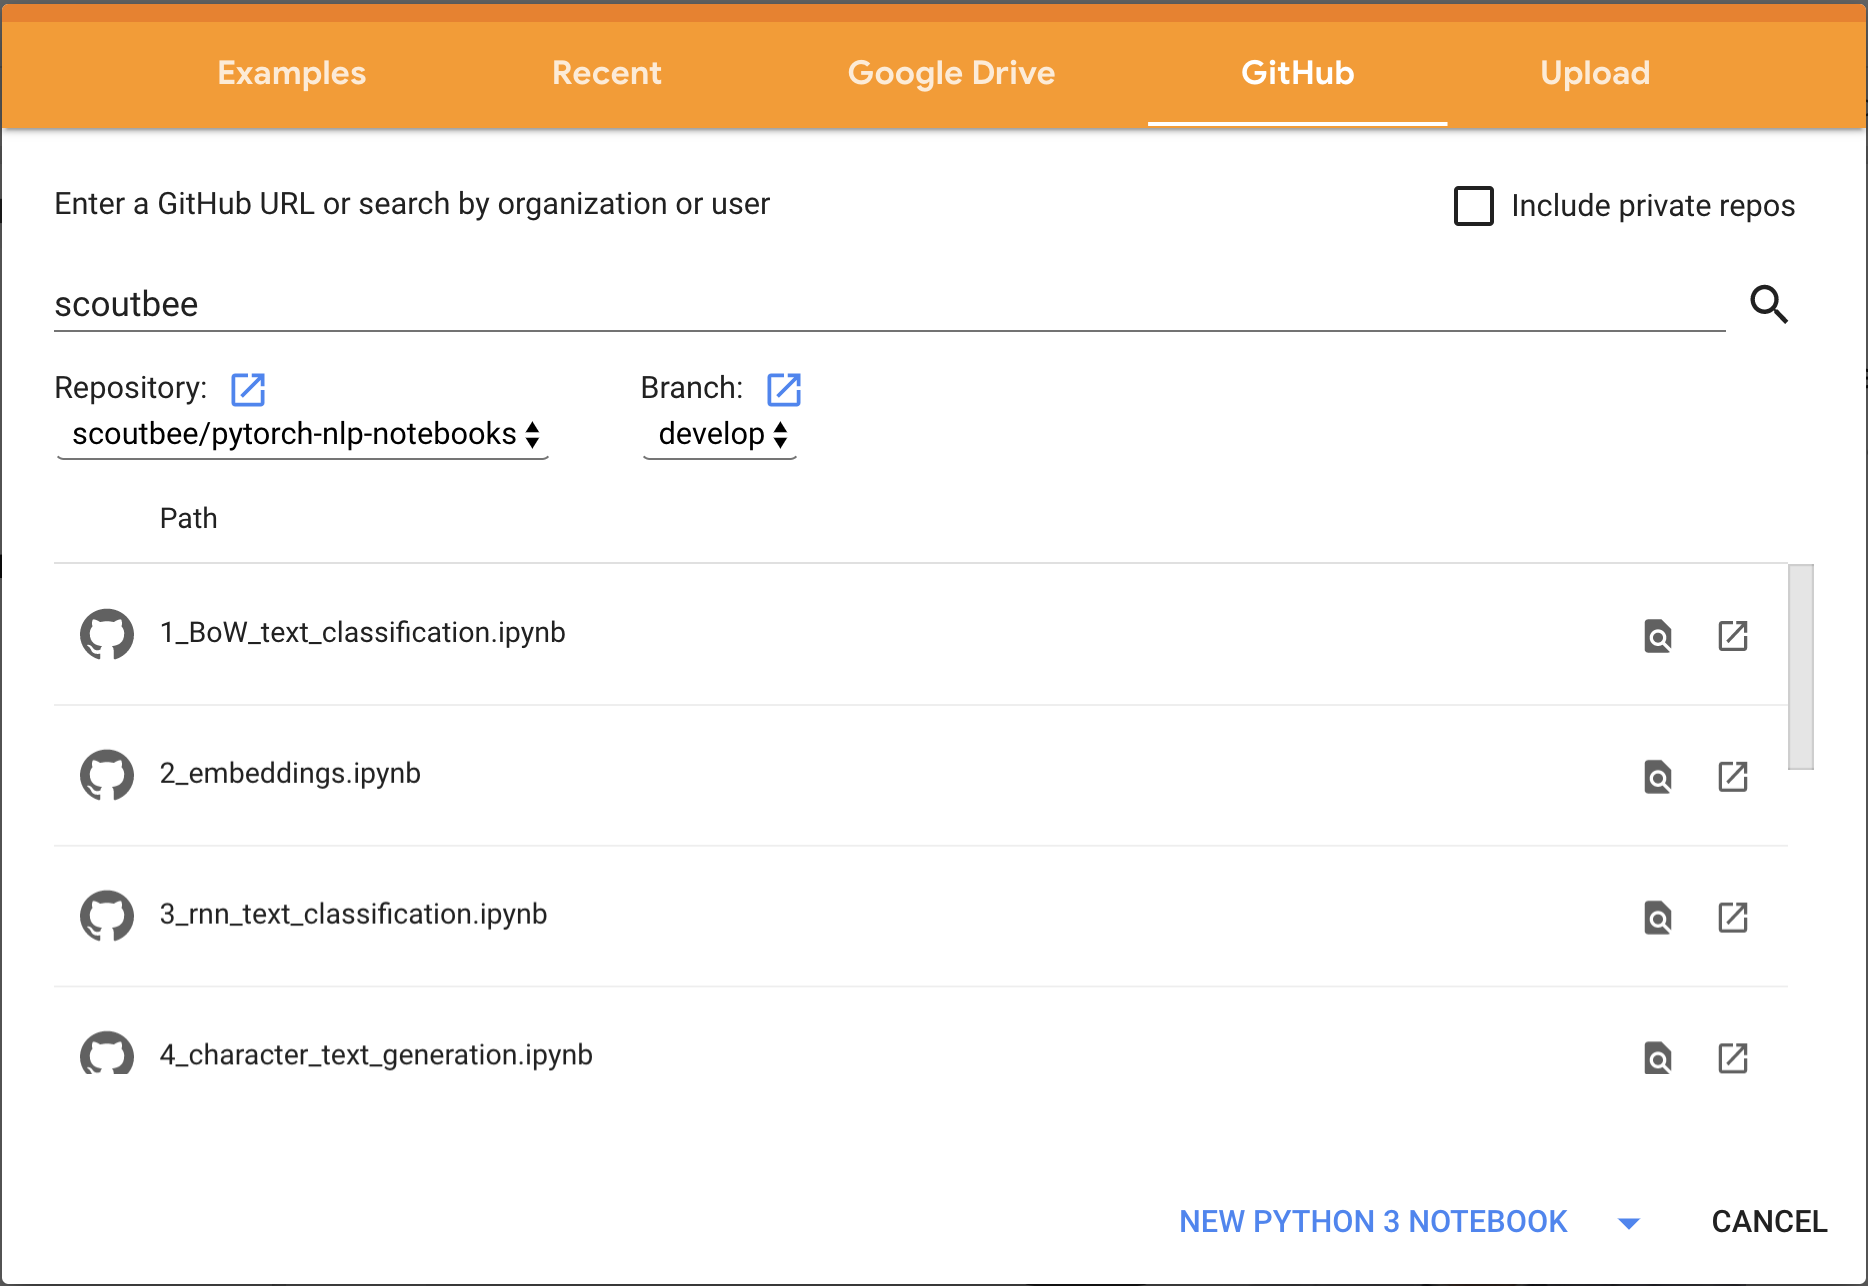Open branch link on GitHub icon
Viewport: 1868px width, 1286px height.
point(784,389)
